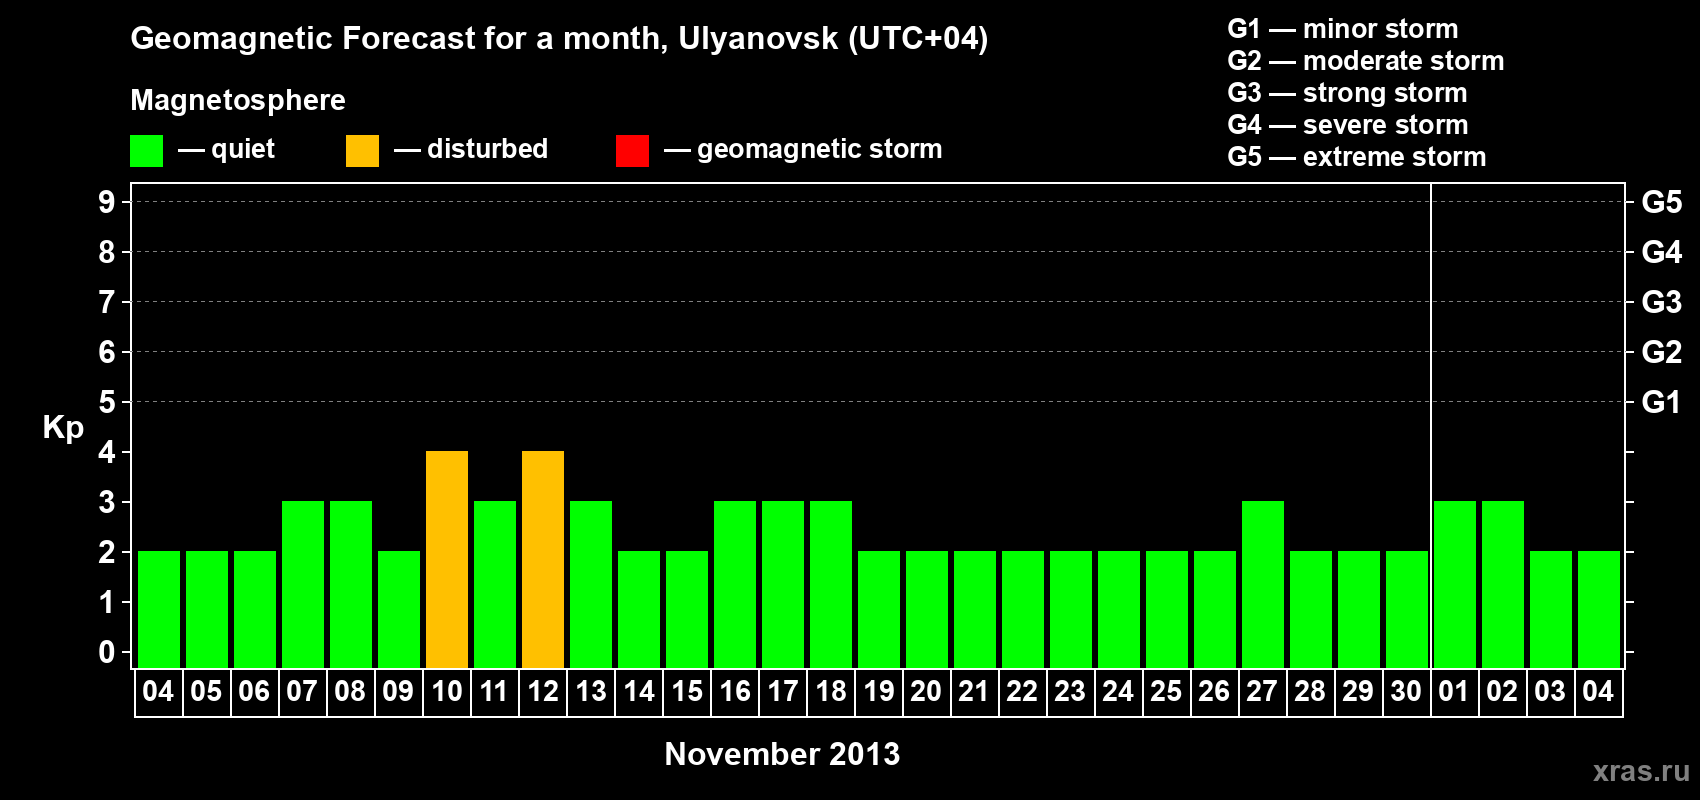
Task: Click the date label 28 on the axis
Action: click(1310, 692)
